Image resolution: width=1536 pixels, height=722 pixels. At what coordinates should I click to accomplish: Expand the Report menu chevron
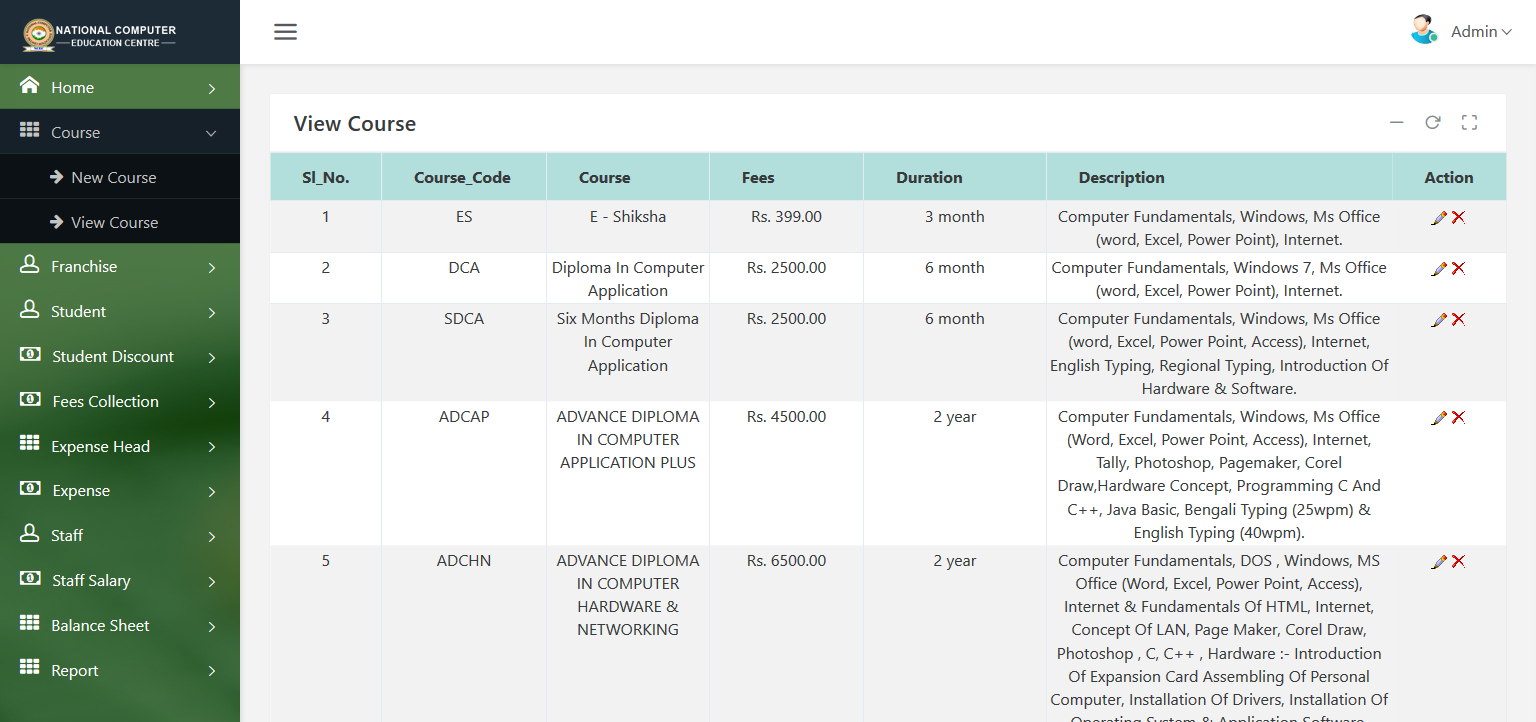pos(211,671)
